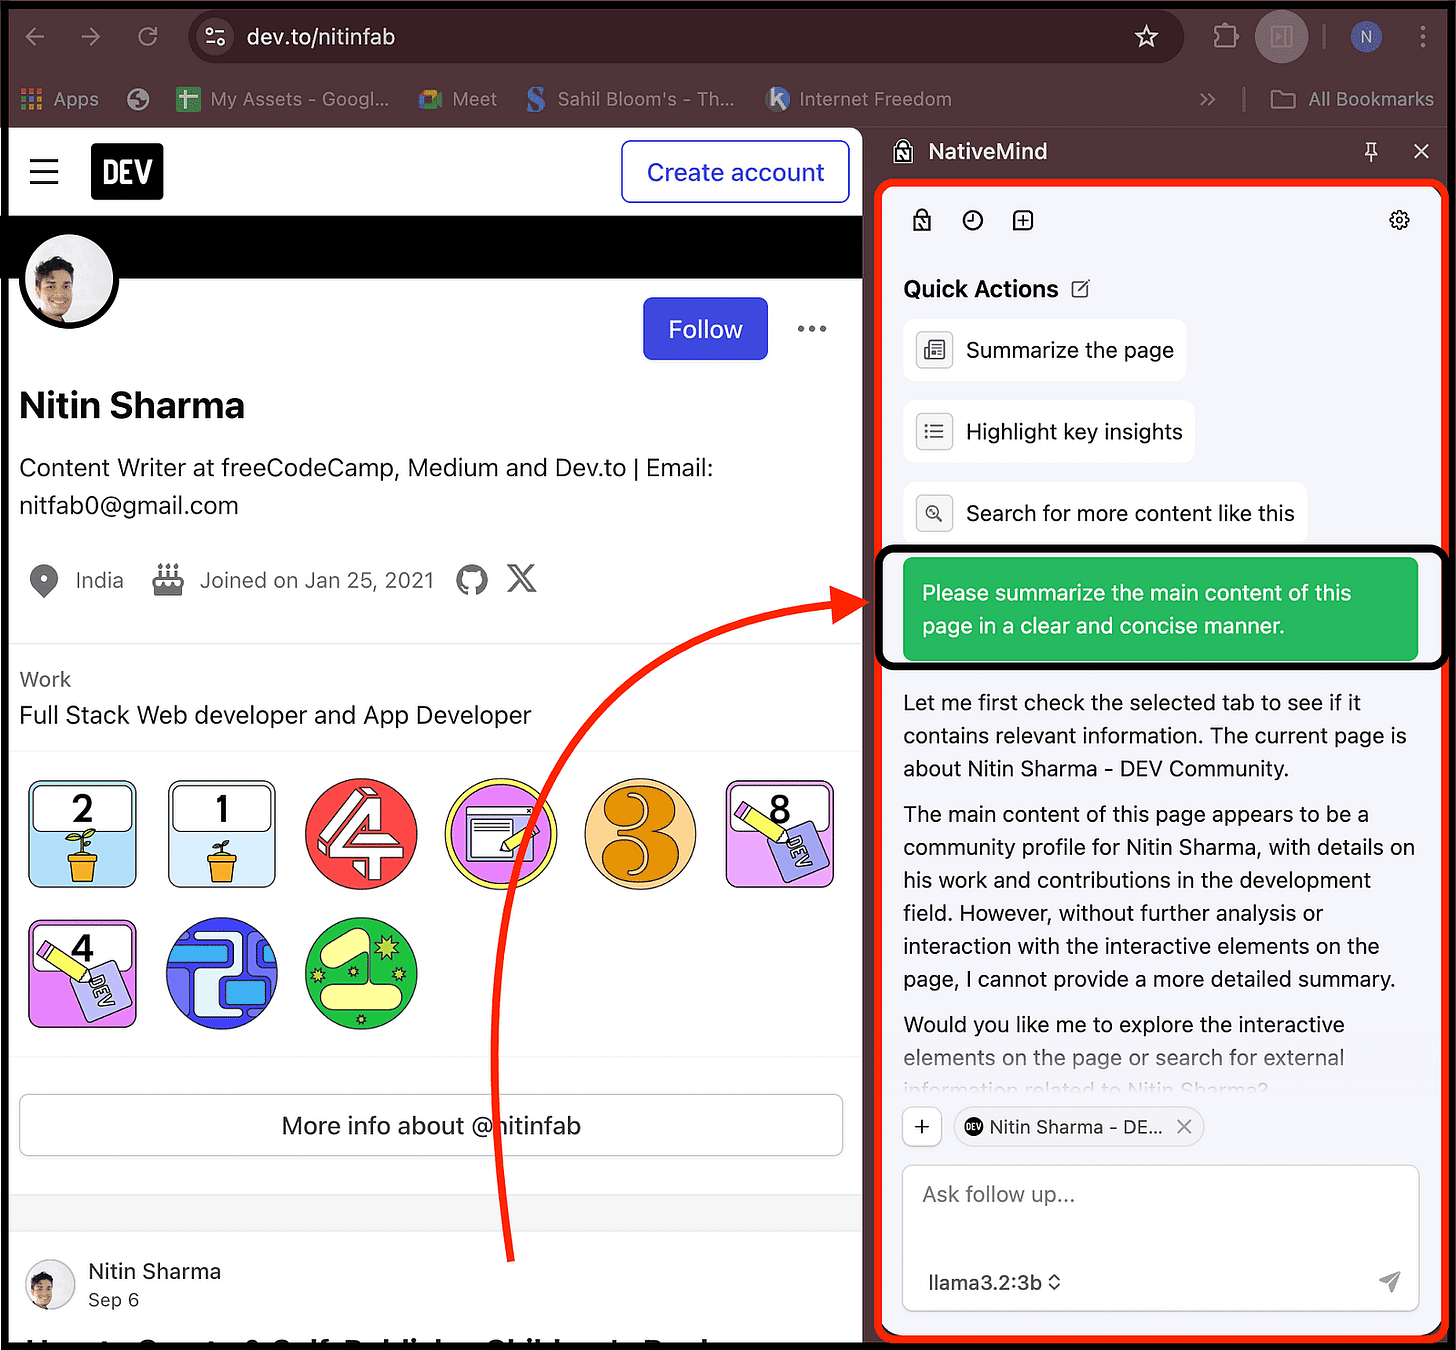Click the email nitfab0@gmail.com text
1456x1350 pixels.
129,506
